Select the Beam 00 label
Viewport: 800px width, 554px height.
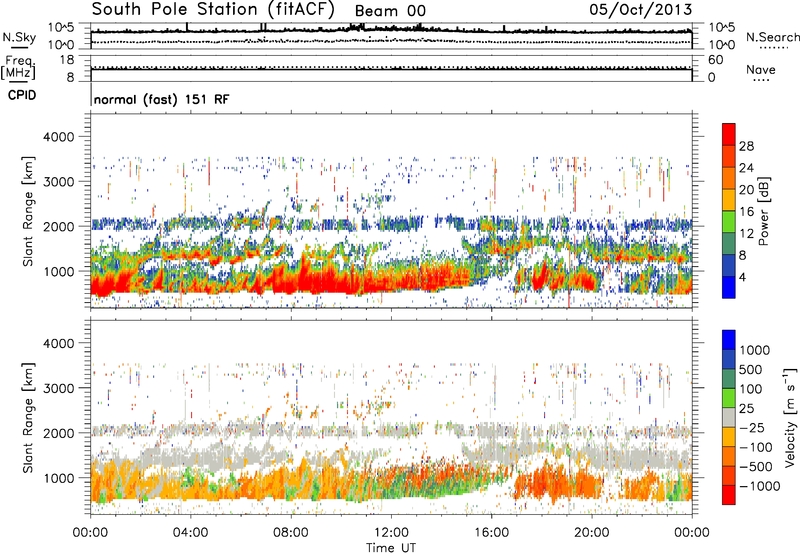390,11
